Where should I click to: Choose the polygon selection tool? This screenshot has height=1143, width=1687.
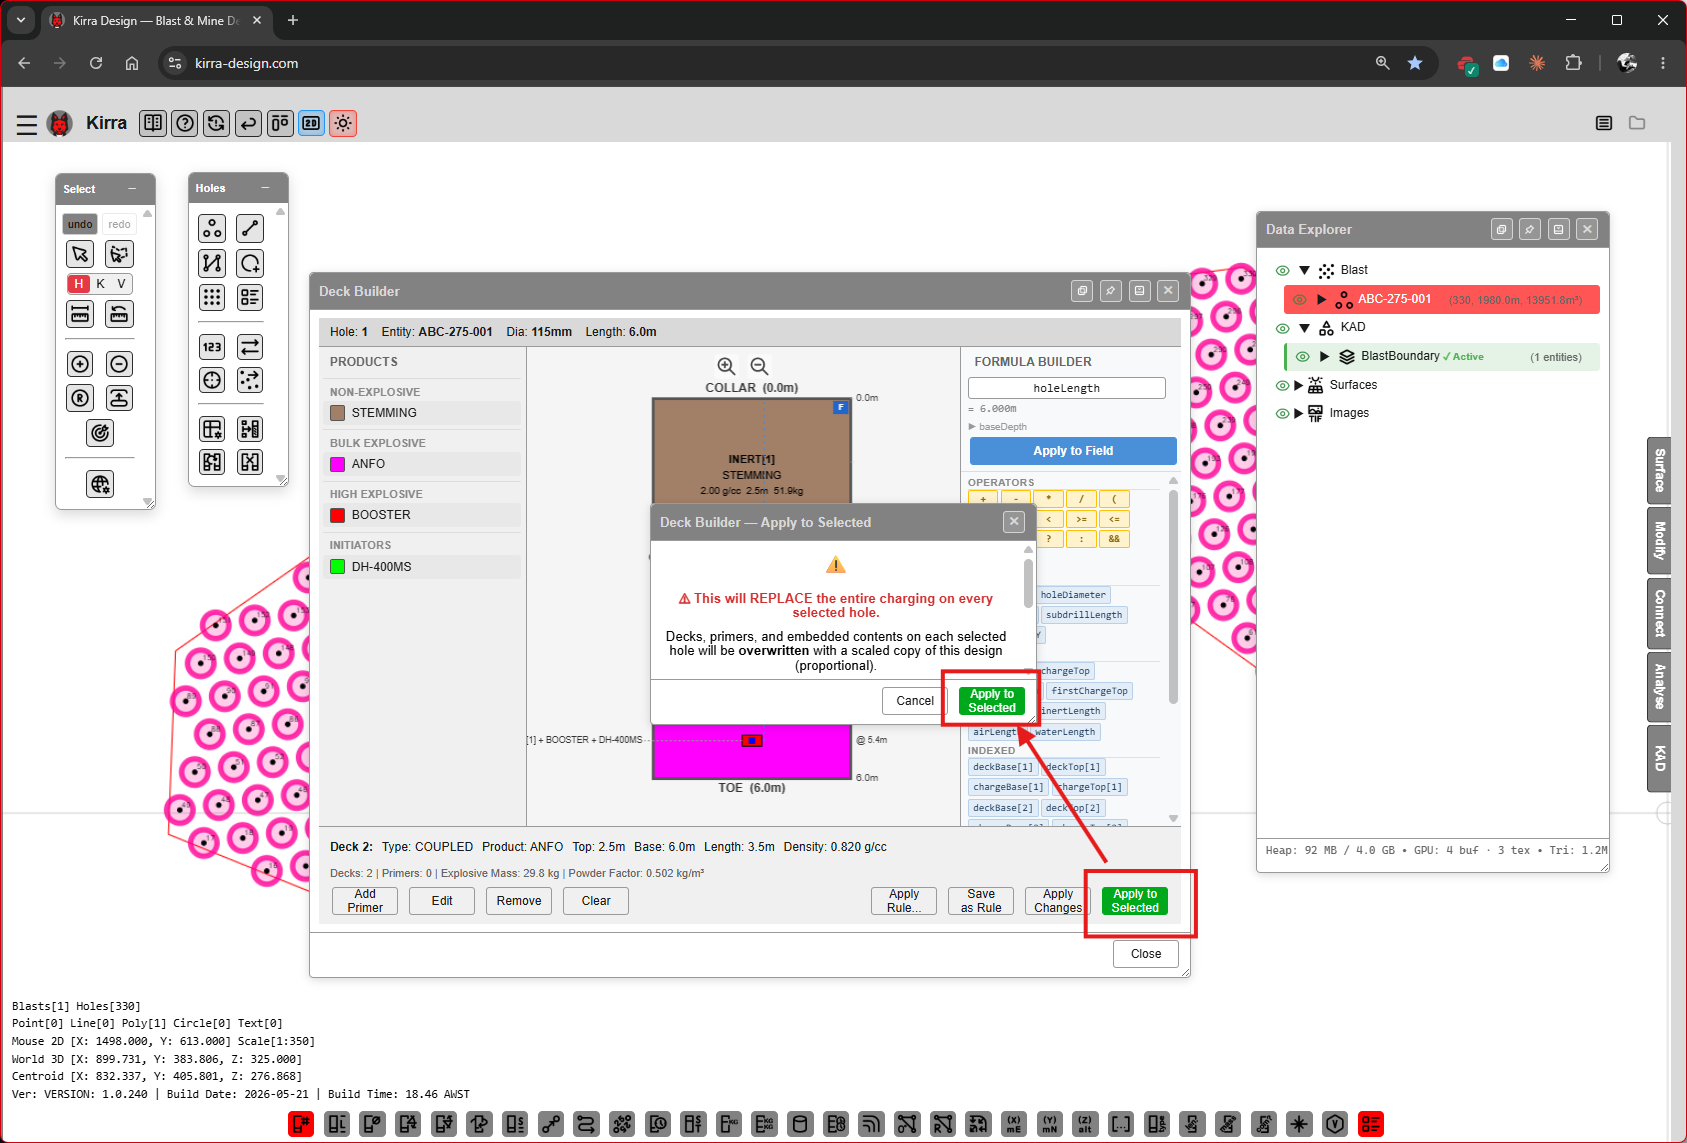click(x=119, y=254)
